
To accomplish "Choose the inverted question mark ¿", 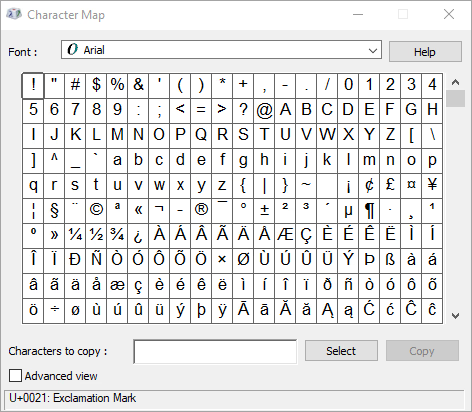I will coord(138,236).
